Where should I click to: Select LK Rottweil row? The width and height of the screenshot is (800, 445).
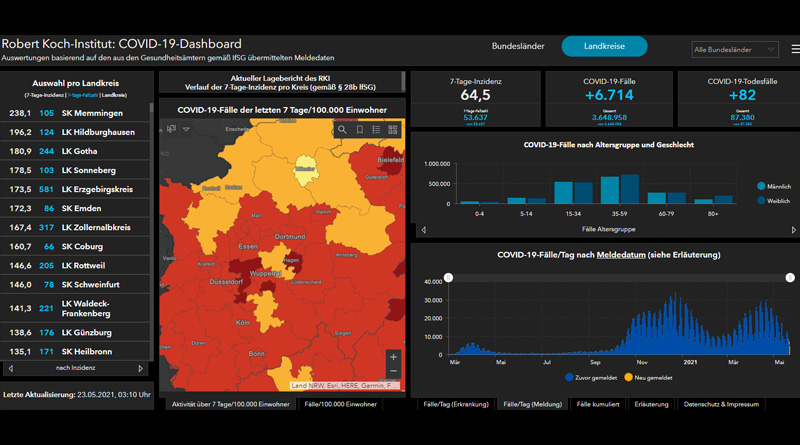(75, 265)
